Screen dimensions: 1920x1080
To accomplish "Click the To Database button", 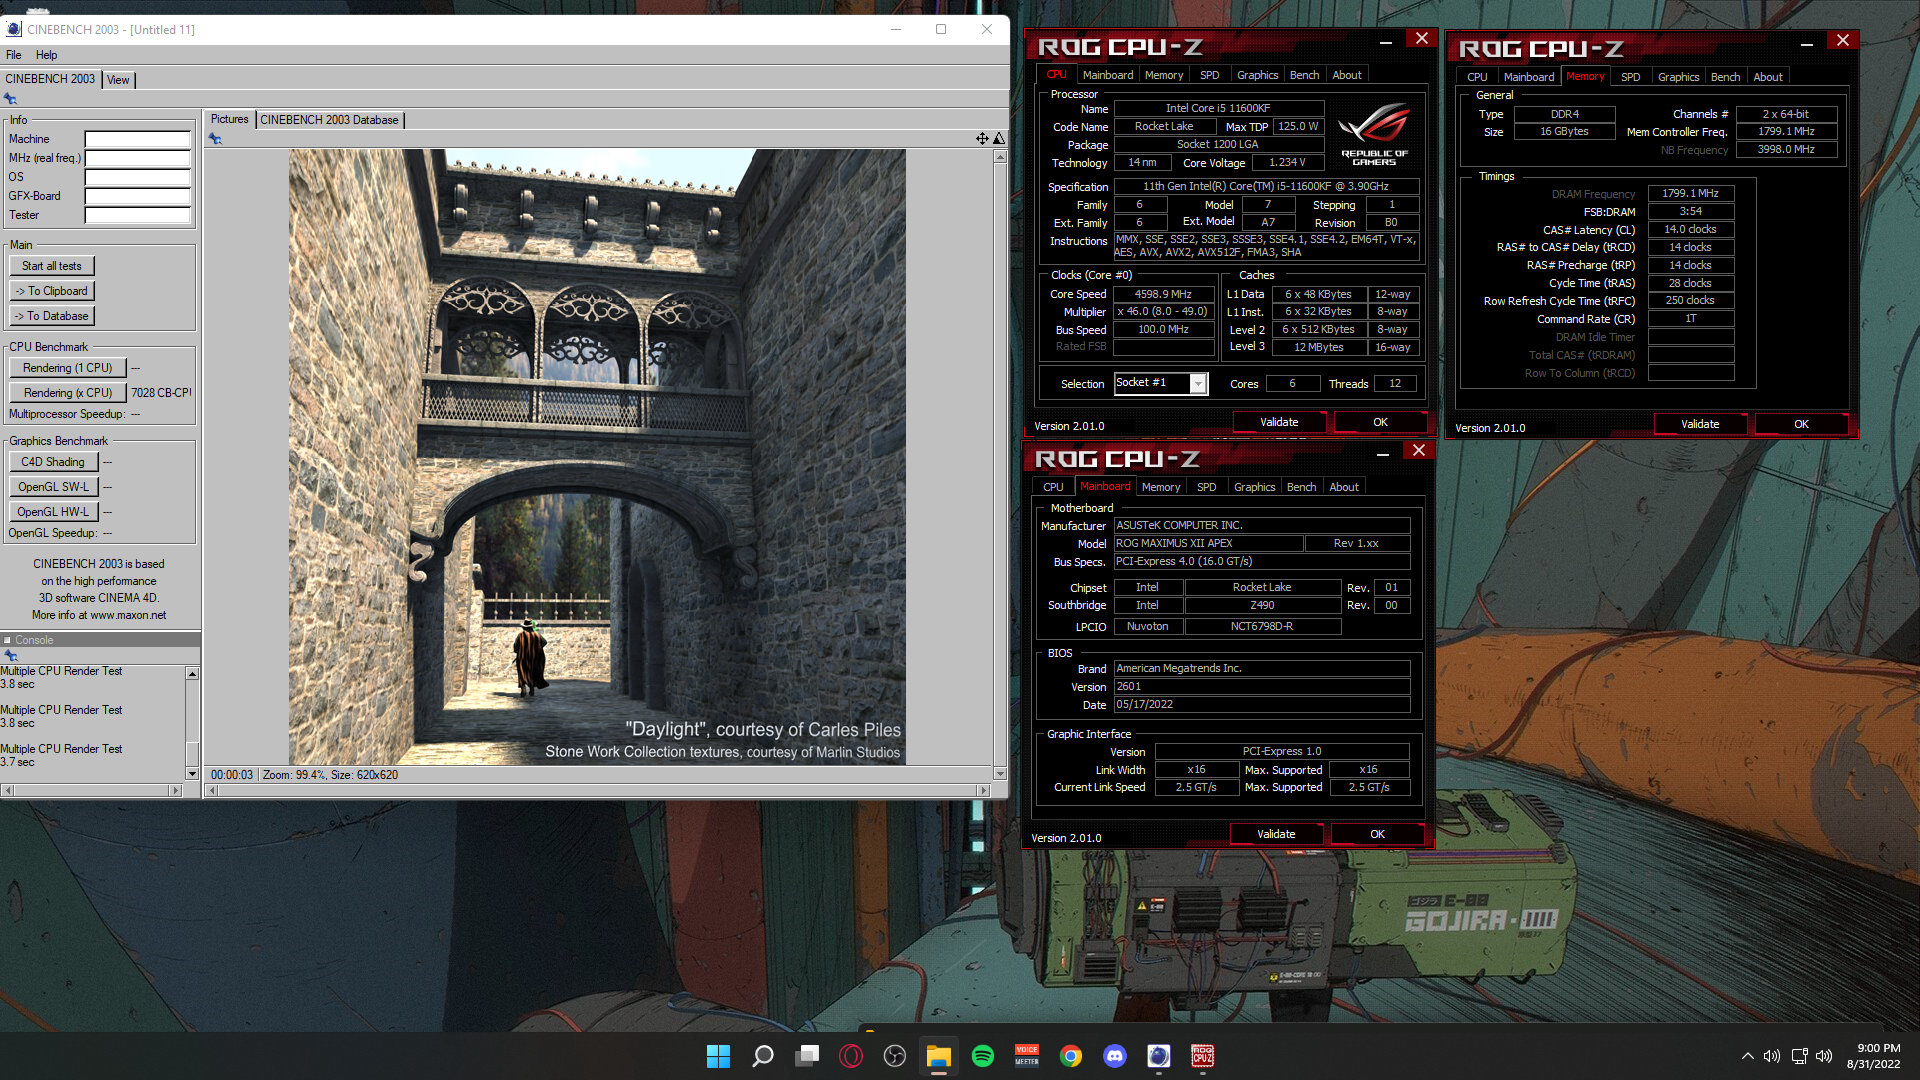I will pyautogui.click(x=52, y=316).
